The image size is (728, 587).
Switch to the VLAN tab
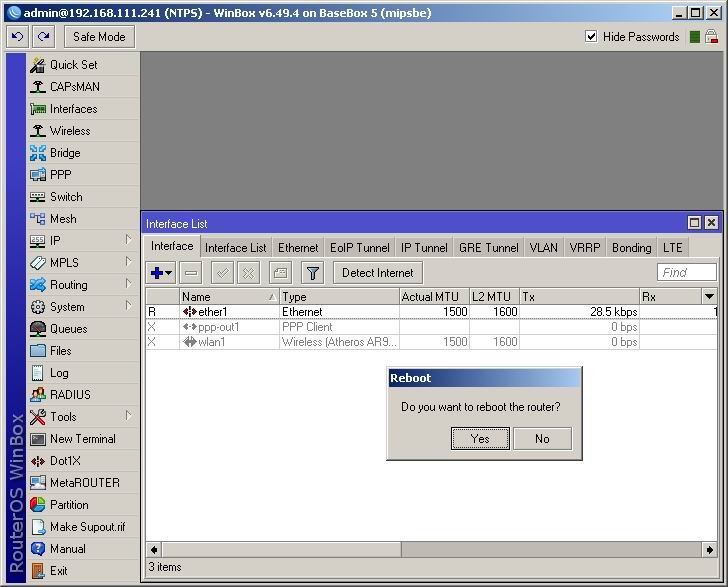coord(544,248)
